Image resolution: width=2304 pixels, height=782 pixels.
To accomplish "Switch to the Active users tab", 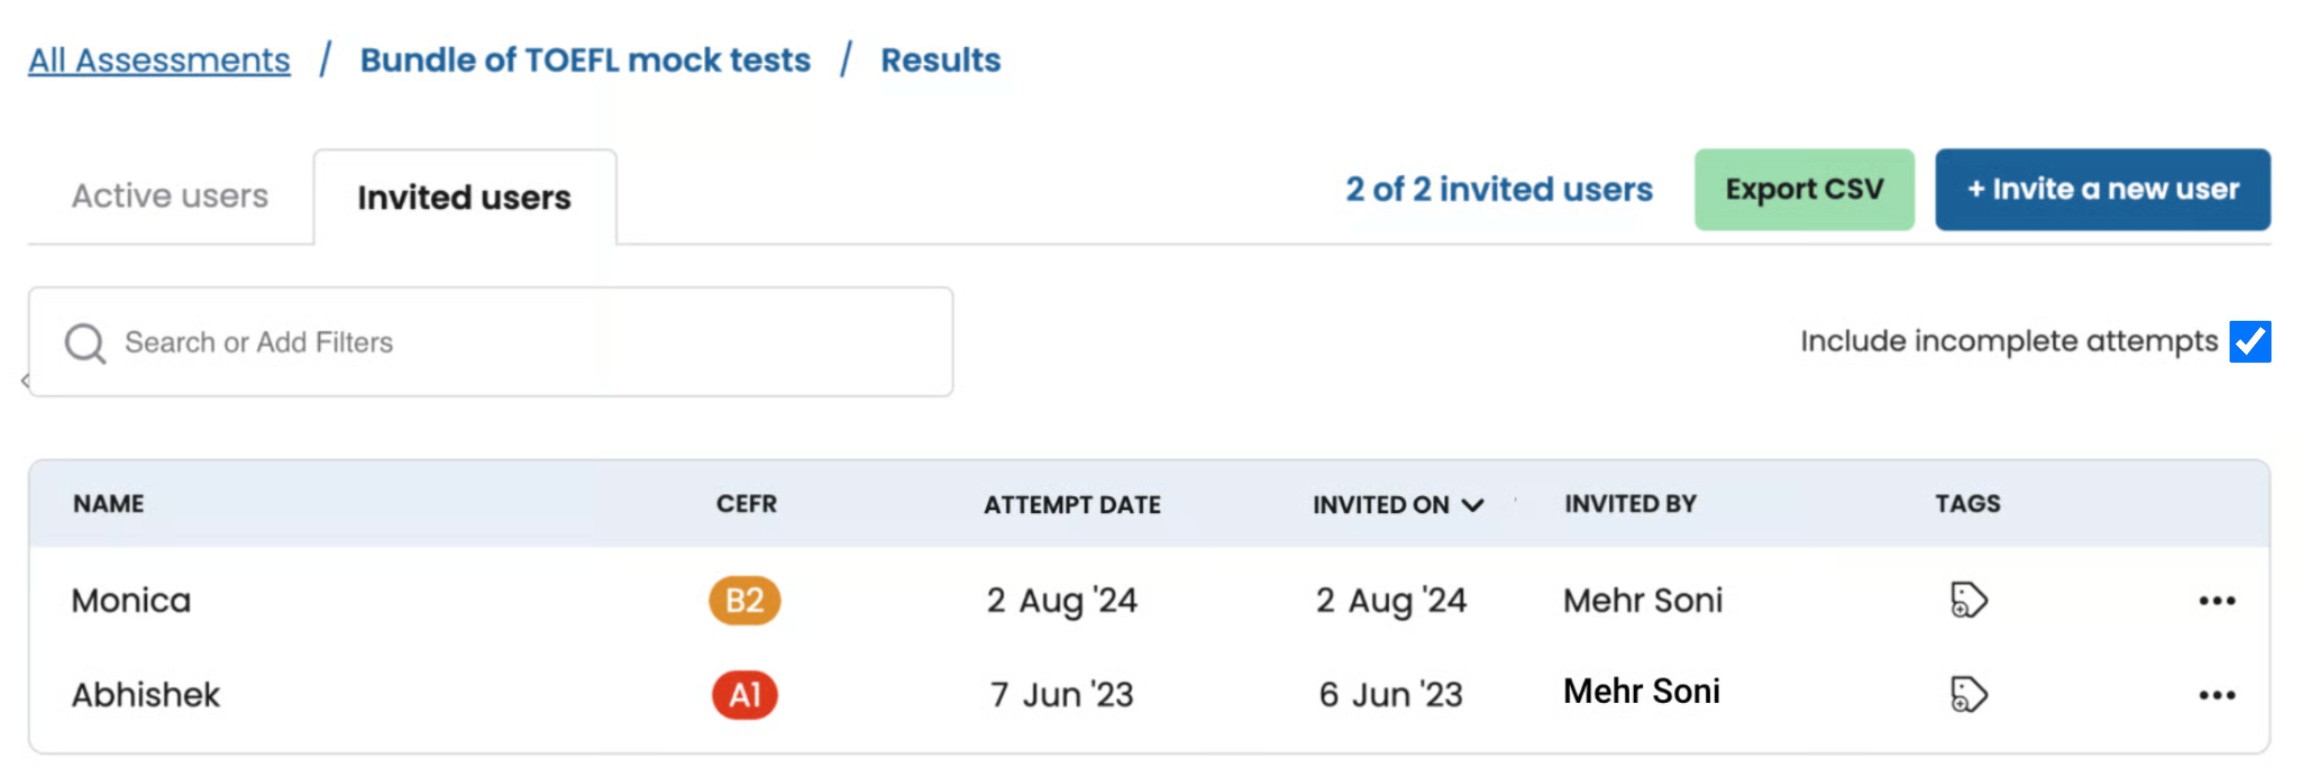I will click(170, 196).
